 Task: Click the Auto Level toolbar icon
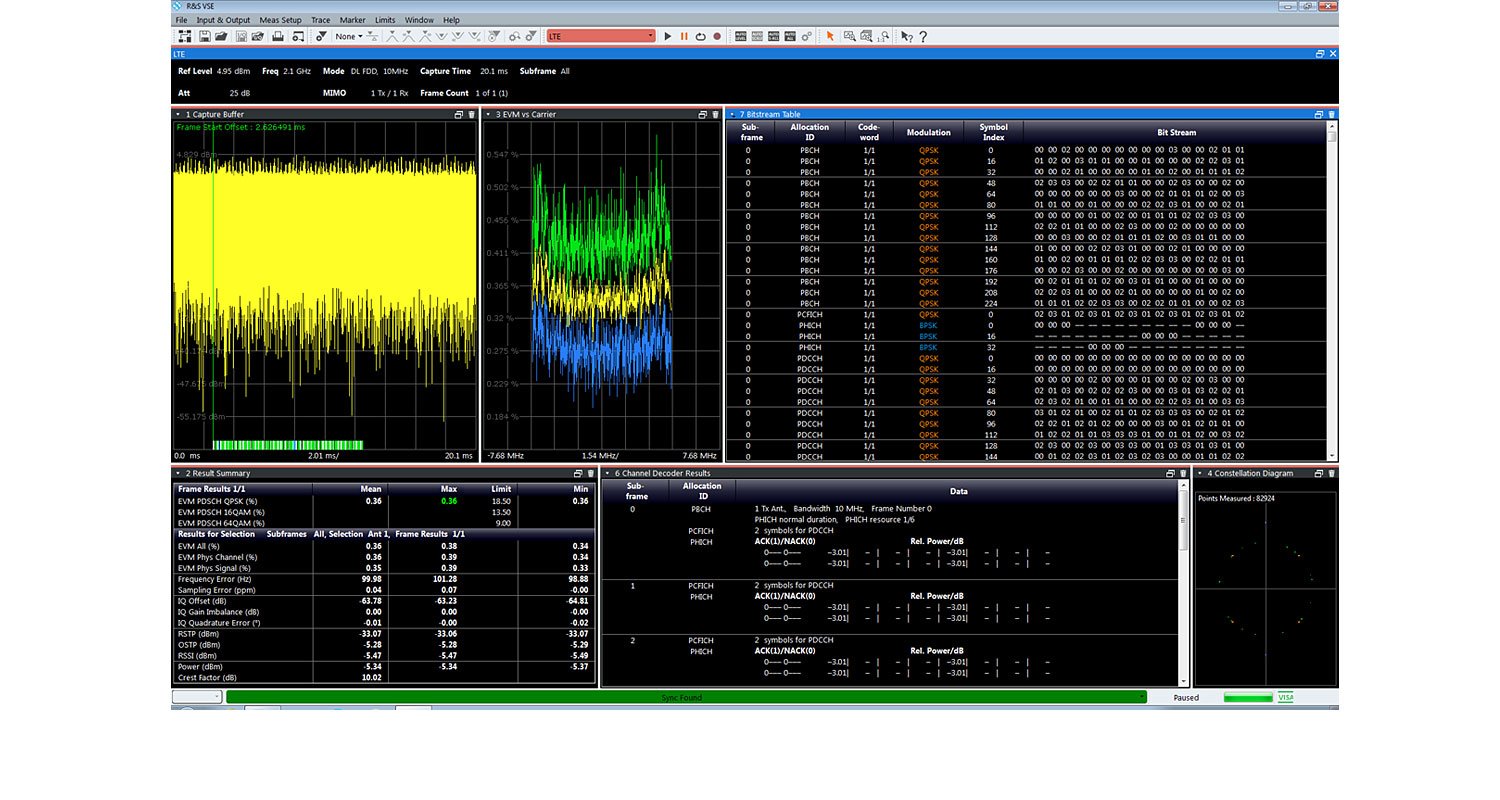740,36
